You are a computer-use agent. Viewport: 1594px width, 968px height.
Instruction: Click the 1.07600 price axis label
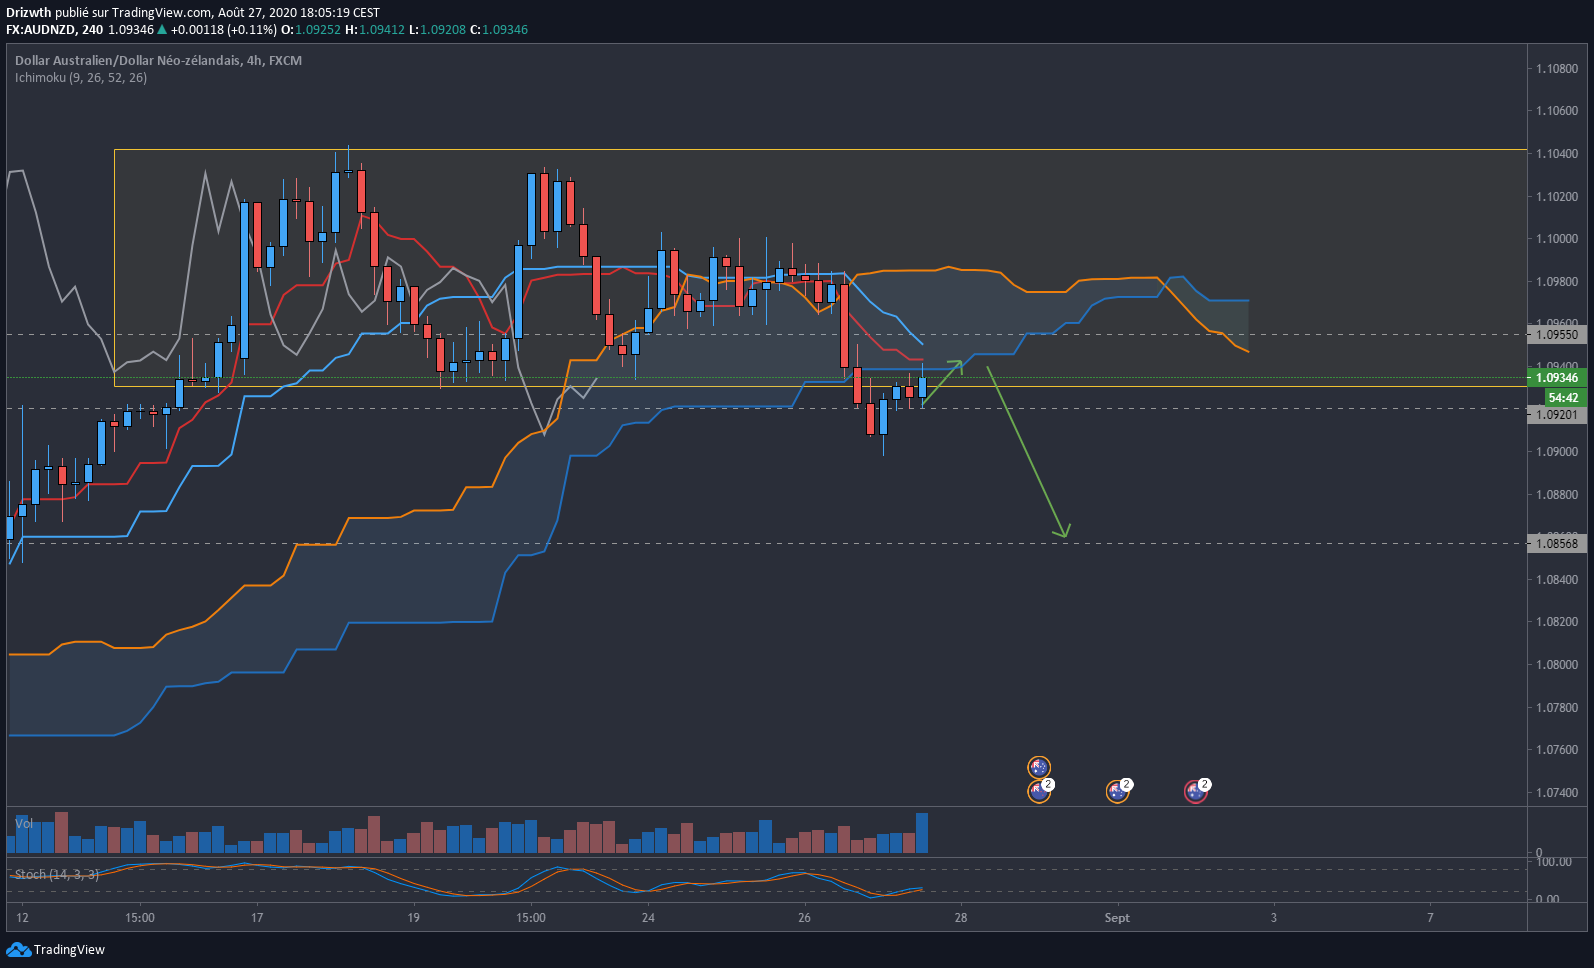(x=1557, y=750)
